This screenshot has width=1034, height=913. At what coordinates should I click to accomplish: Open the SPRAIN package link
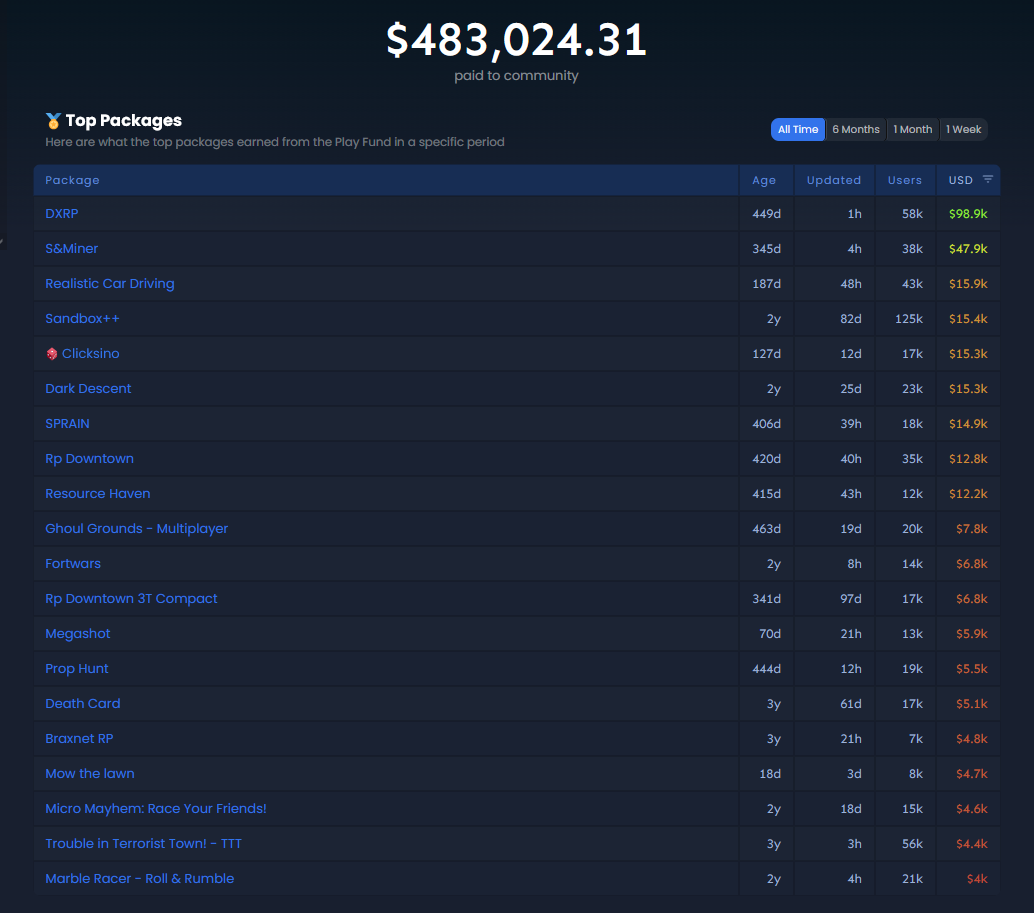pos(67,423)
